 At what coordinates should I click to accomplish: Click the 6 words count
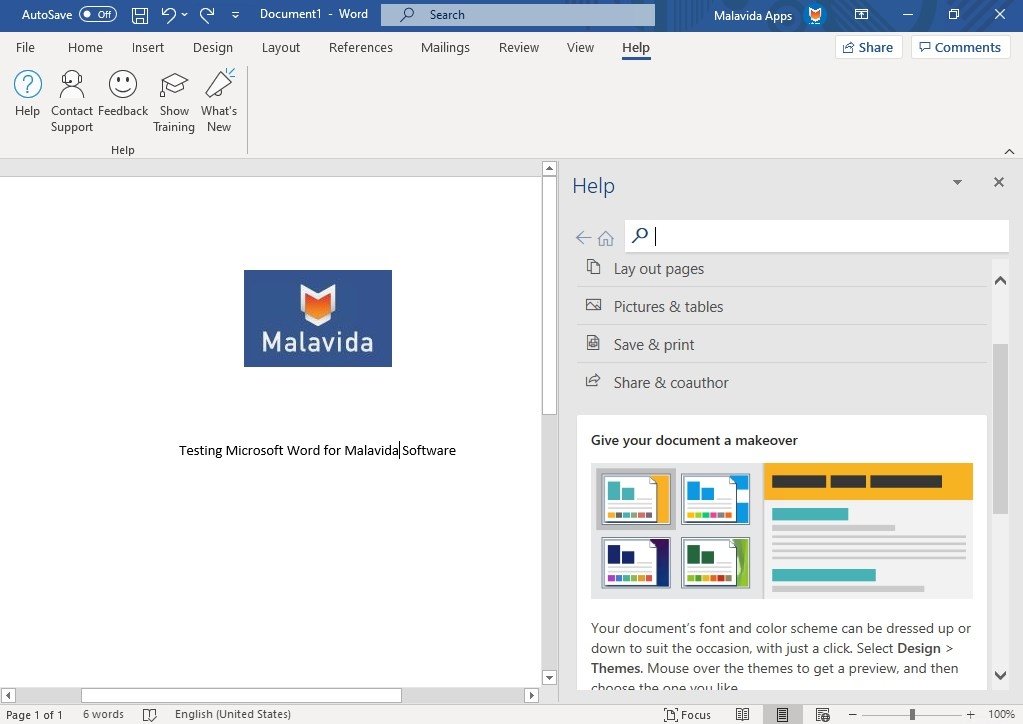point(103,715)
